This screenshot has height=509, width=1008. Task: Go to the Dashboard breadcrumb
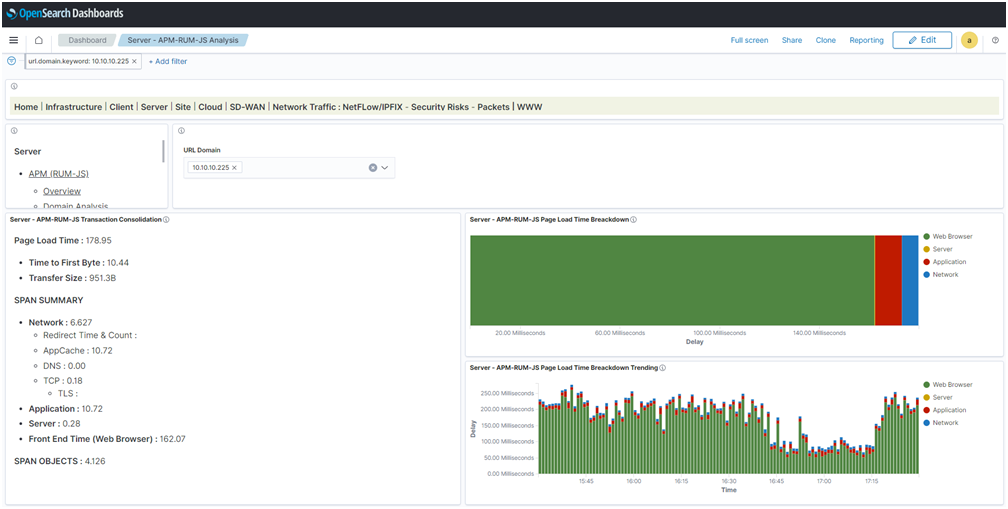[x=87, y=40]
